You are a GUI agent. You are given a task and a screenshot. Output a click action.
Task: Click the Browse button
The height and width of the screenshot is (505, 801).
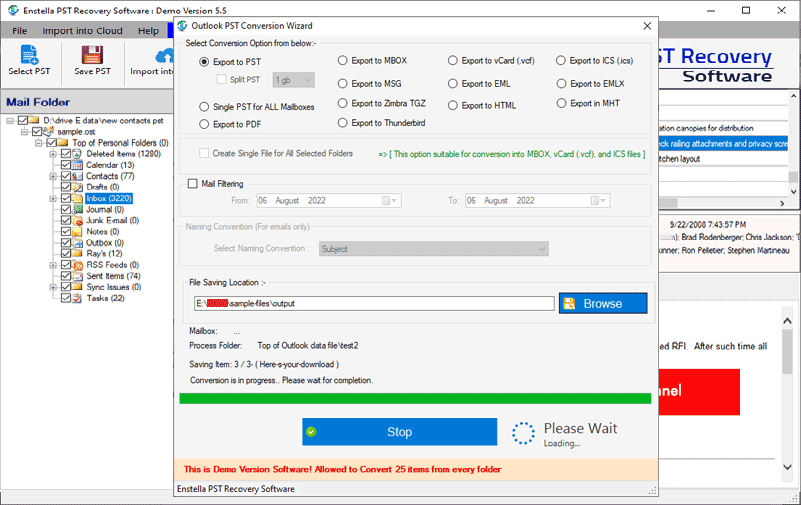coord(603,303)
